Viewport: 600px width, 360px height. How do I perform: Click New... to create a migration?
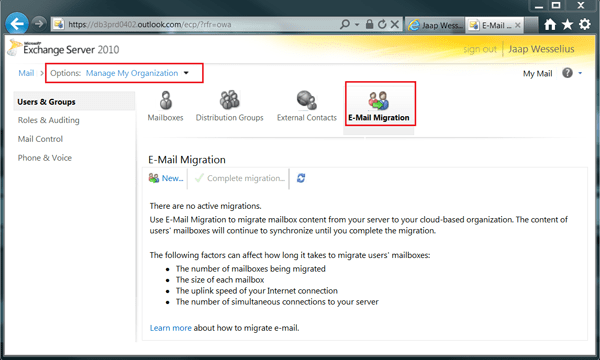pyautogui.click(x=166, y=178)
